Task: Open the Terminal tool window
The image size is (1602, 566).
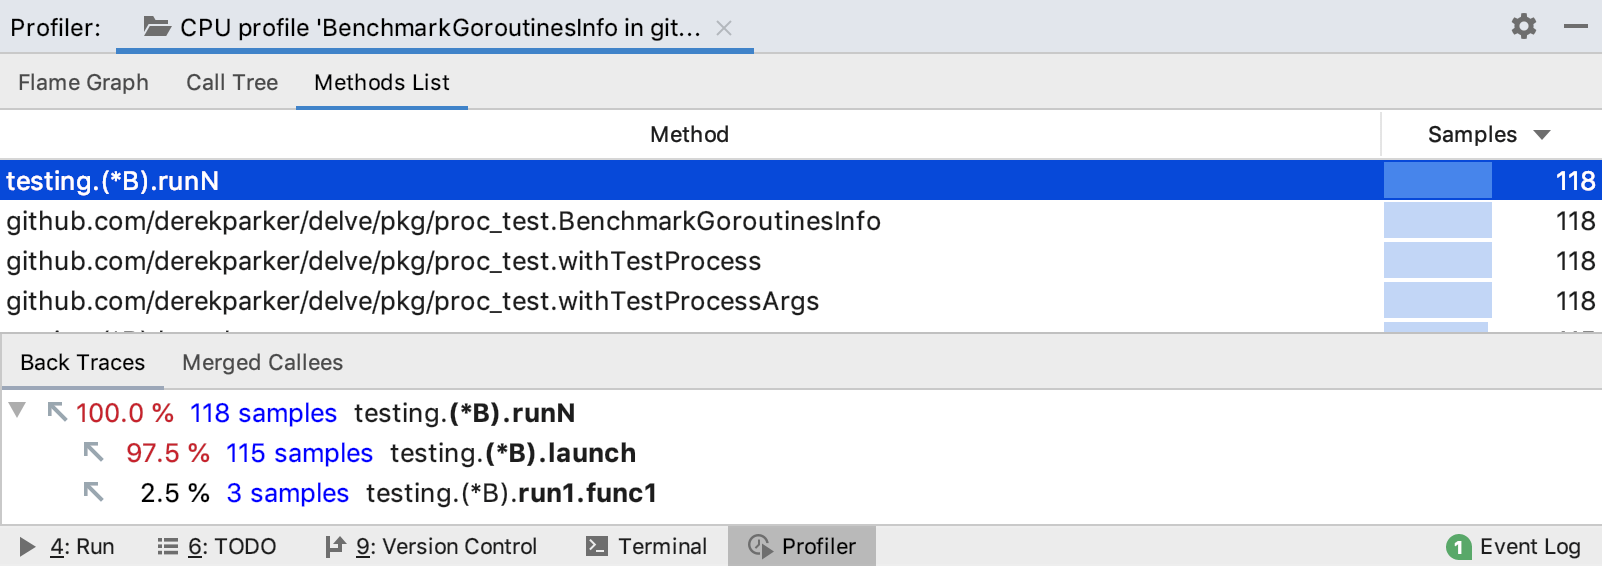Action: pyautogui.click(x=646, y=546)
